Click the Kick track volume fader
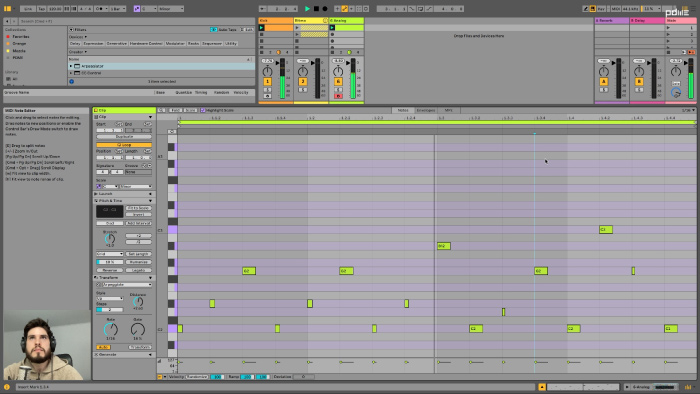The height and width of the screenshot is (394, 700). coord(283,78)
